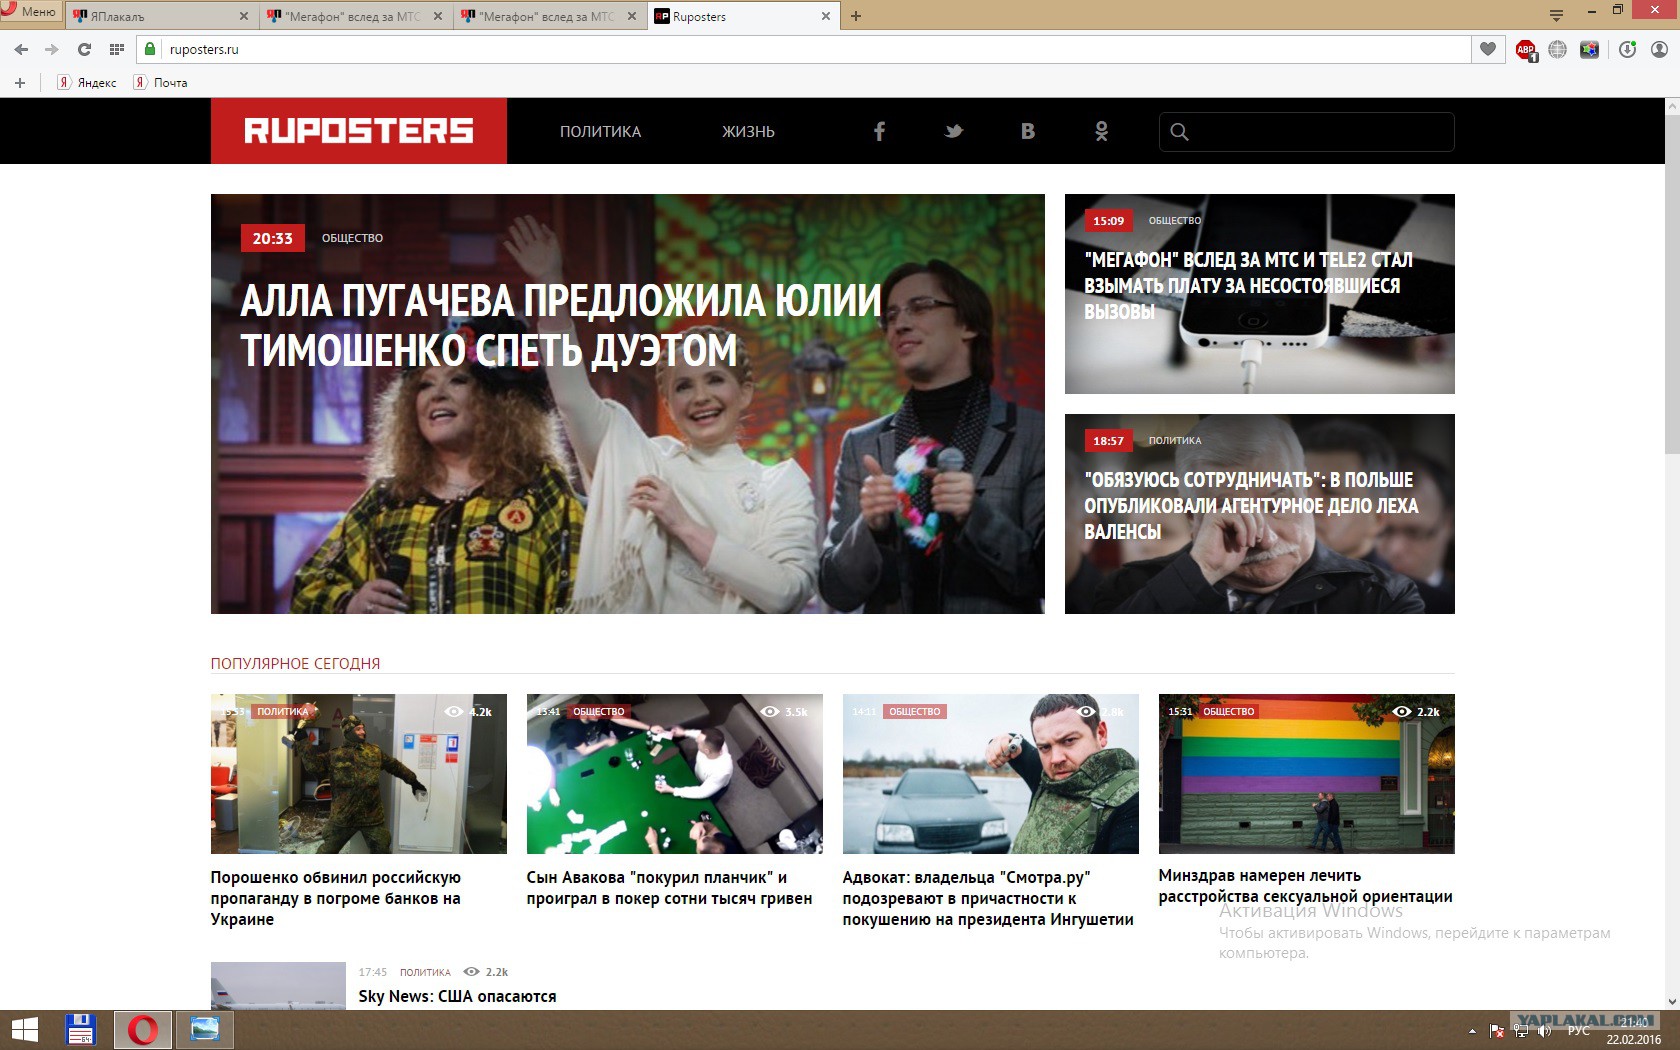Open the tab list menu
Viewport: 1680px width, 1050px height.
[x=1556, y=15]
